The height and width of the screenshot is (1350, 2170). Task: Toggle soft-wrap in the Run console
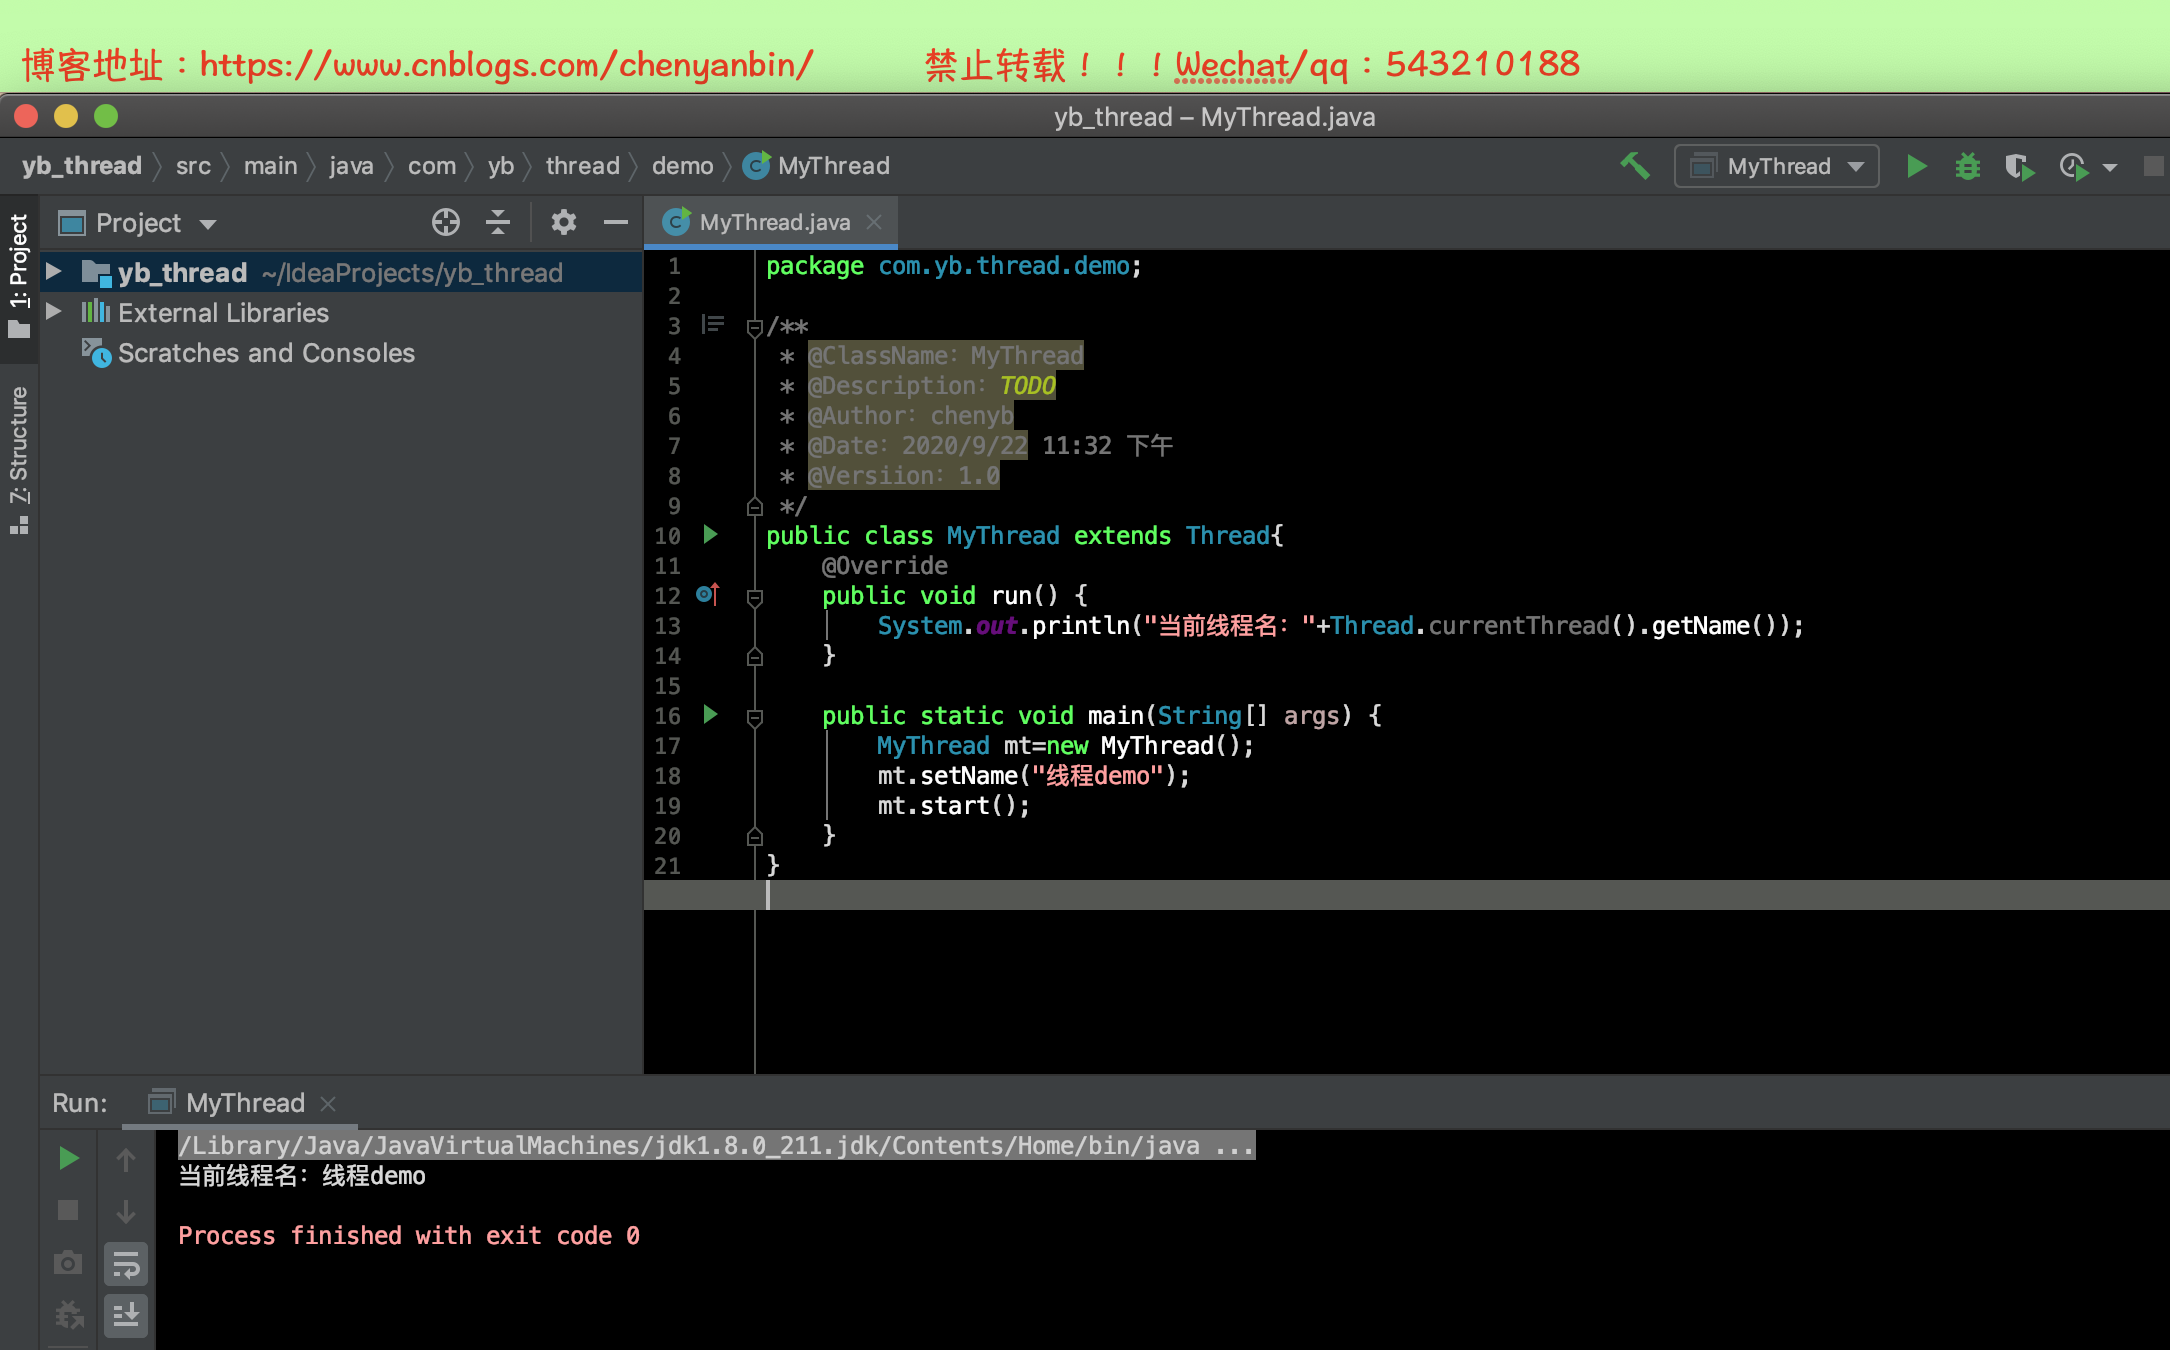126,1264
